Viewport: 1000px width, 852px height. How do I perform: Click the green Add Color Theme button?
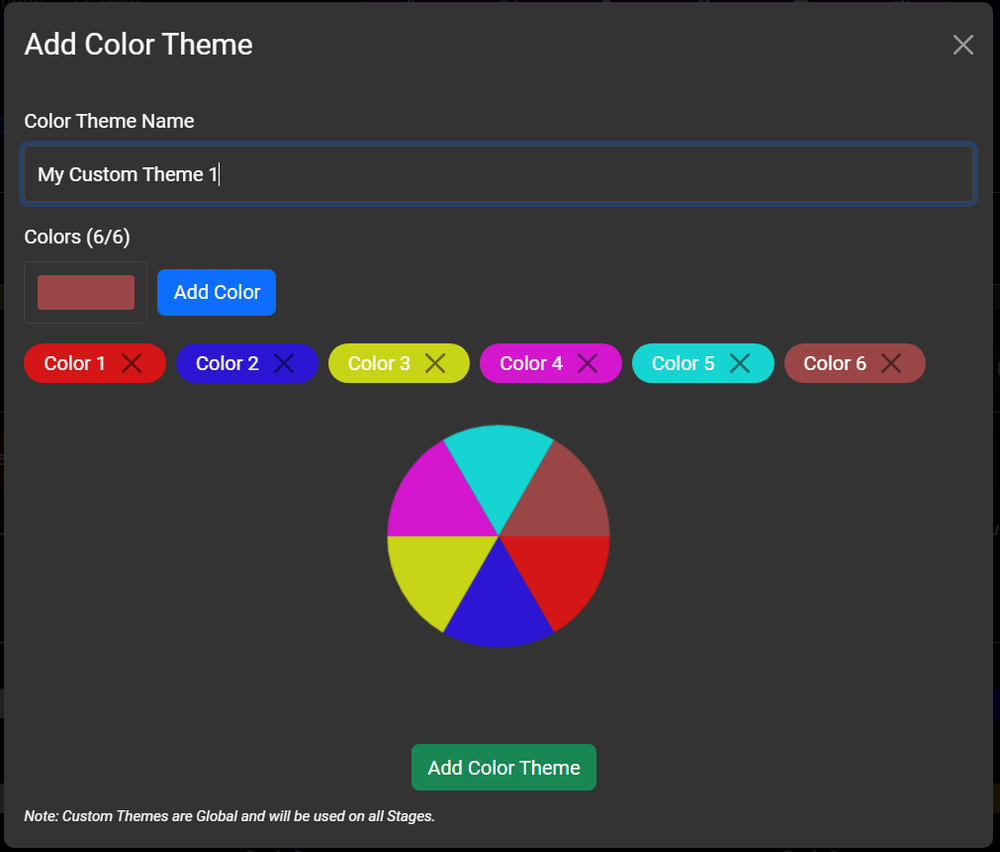[x=503, y=768]
